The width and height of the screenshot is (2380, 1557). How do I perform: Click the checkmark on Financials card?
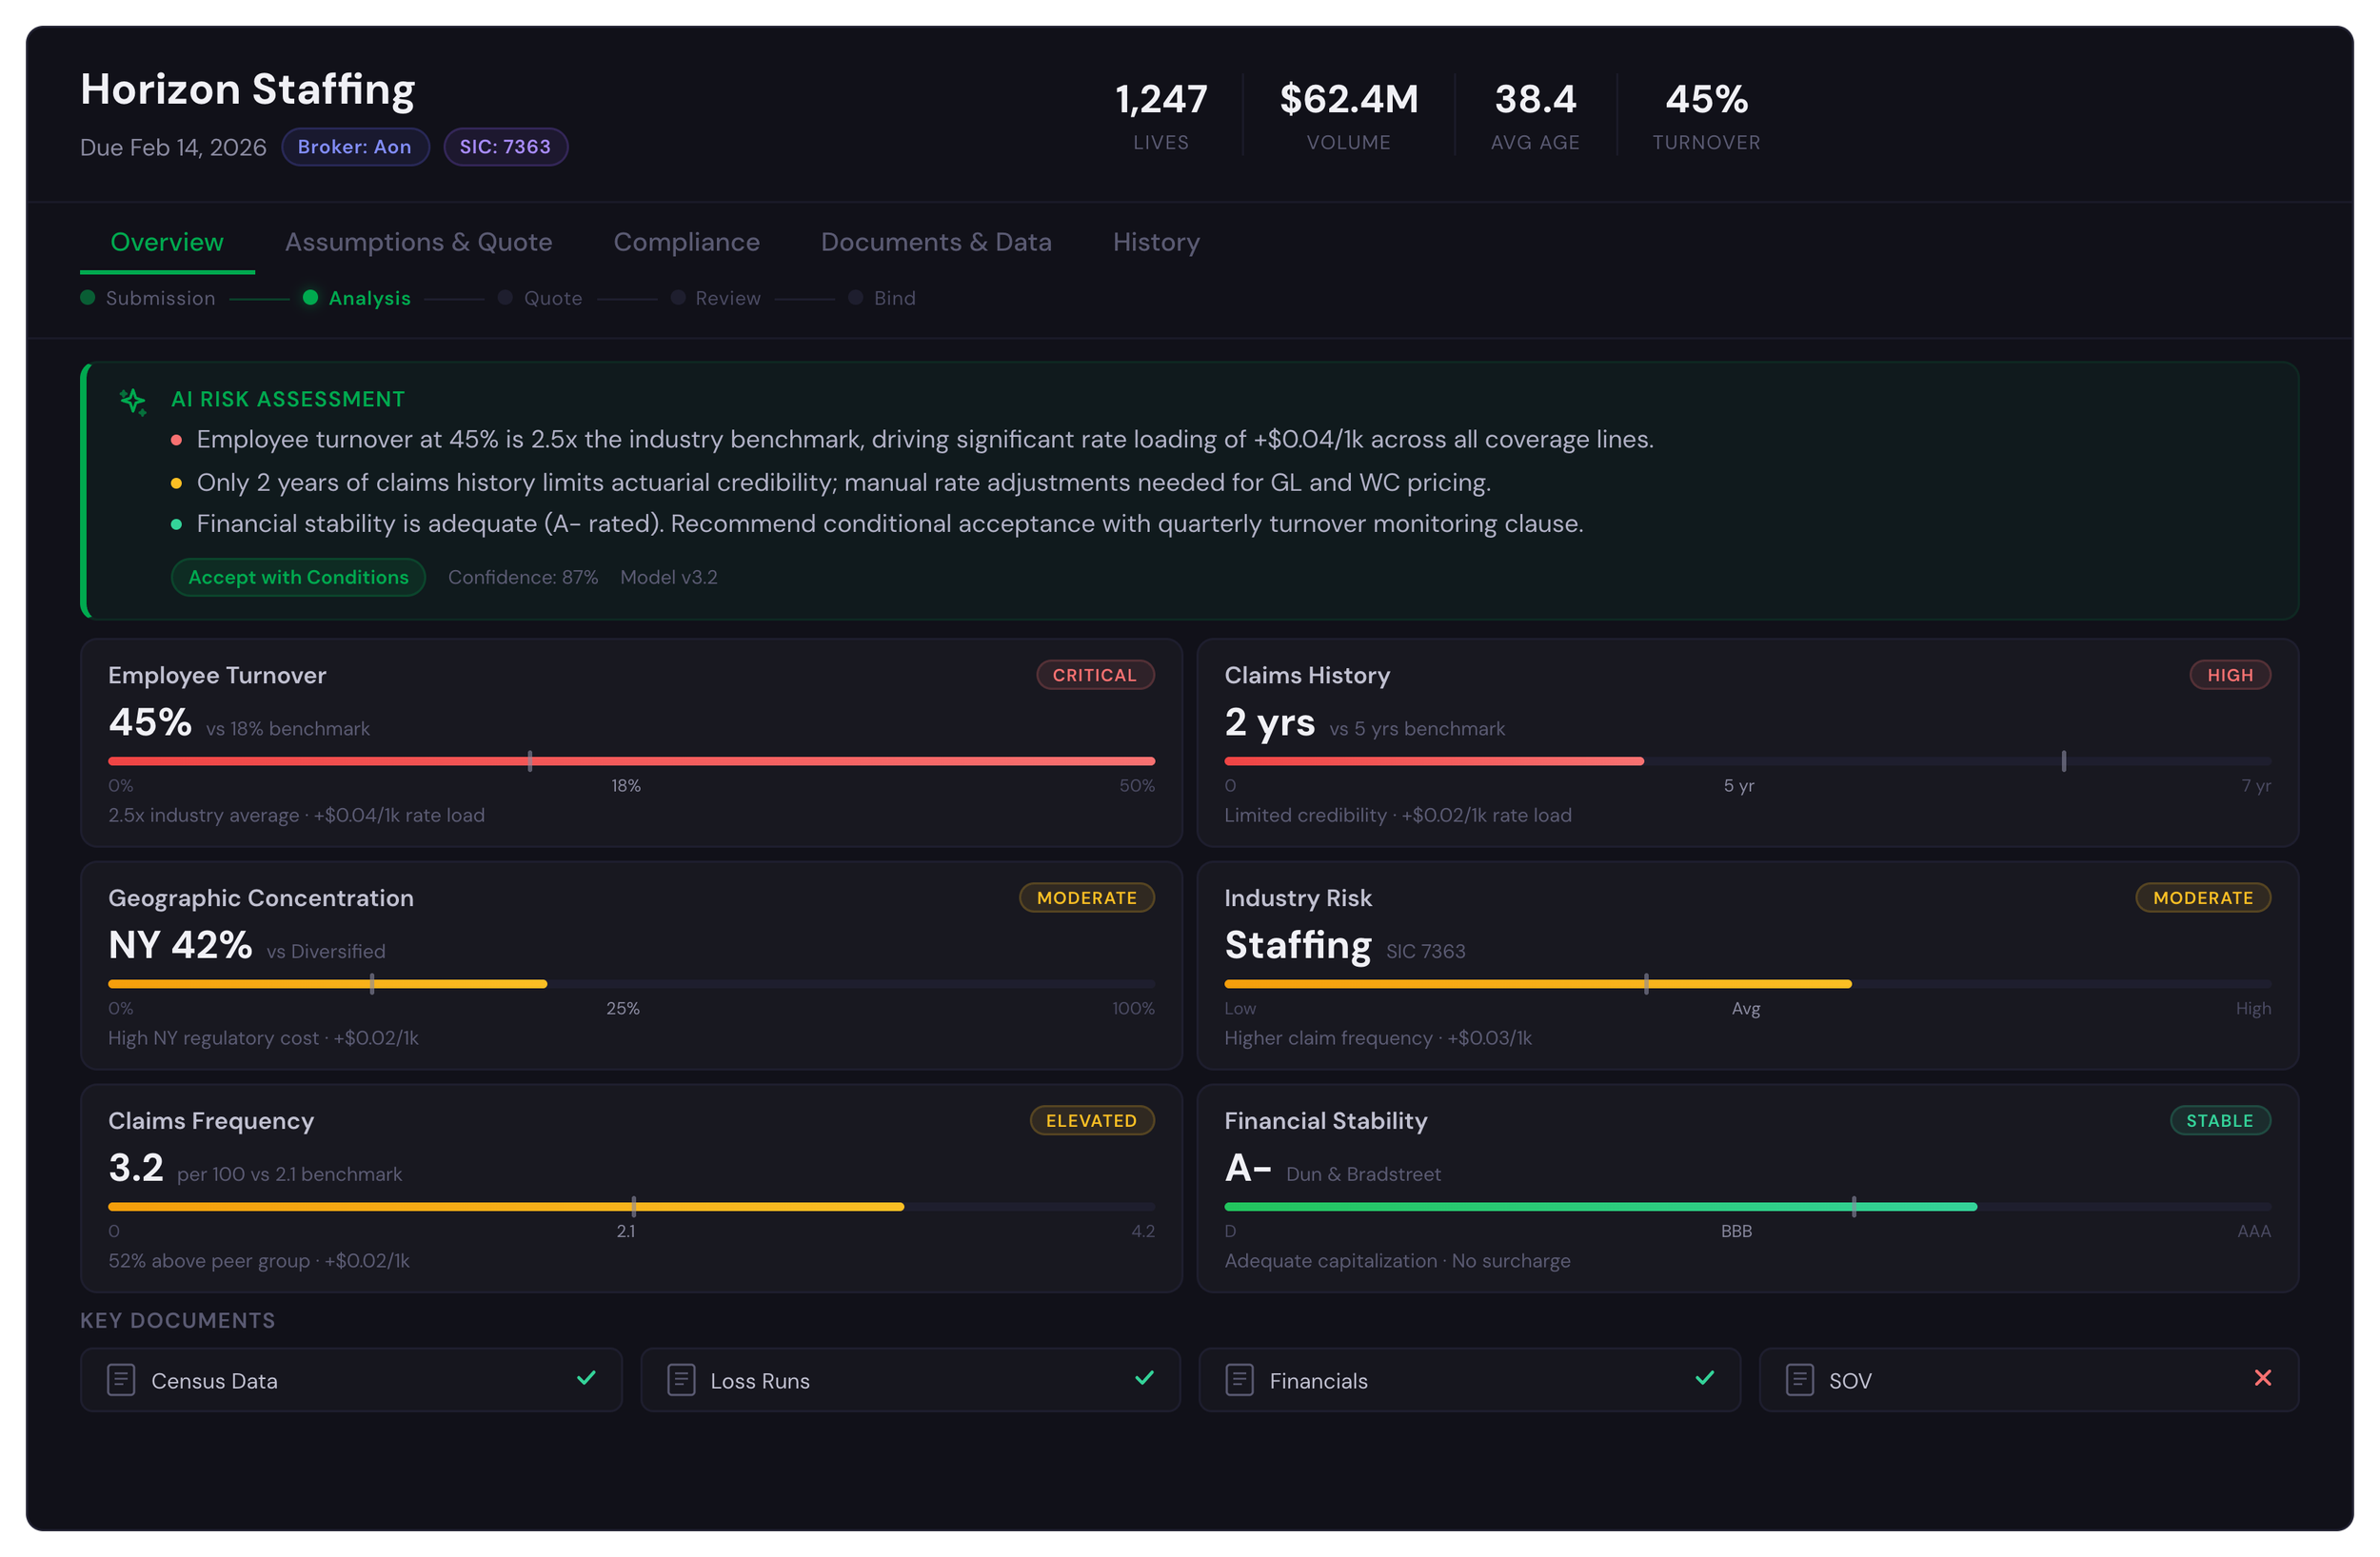click(1705, 1378)
